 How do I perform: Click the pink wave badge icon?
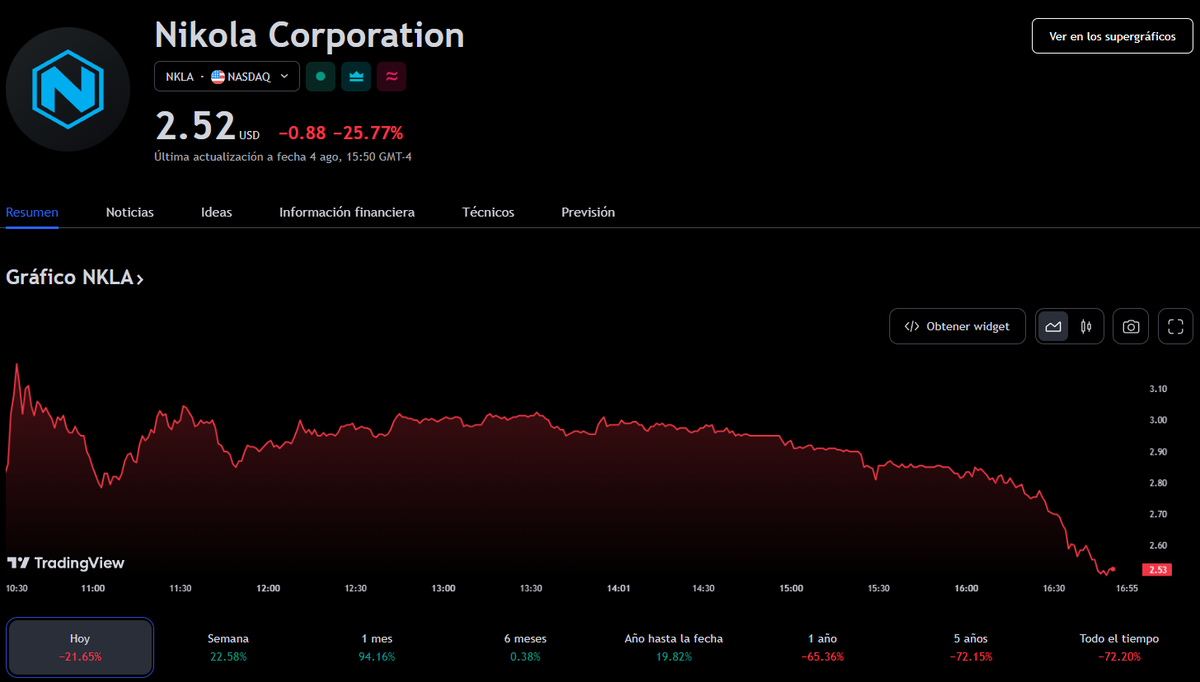click(x=391, y=76)
